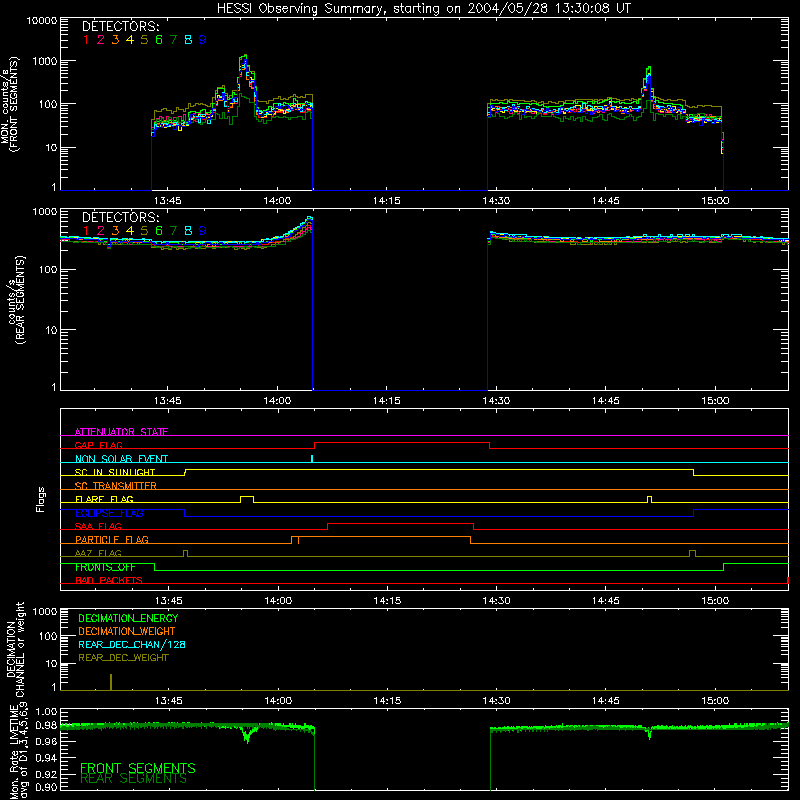Pick cyan detector 8 in rear segments legend
The height and width of the screenshot is (800, 800).
[188, 231]
